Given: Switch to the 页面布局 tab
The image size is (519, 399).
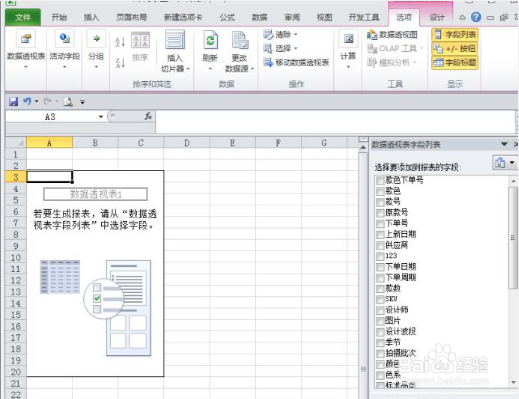Looking at the screenshot, I should [132, 17].
